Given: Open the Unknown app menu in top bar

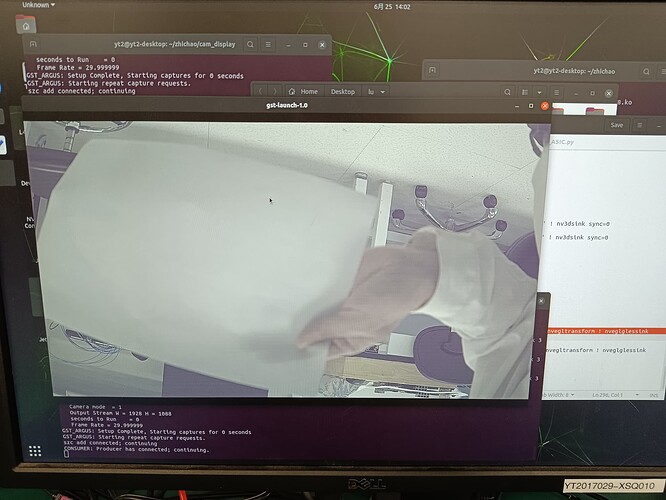Looking at the screenshot, I should click(x=38, y=5).
